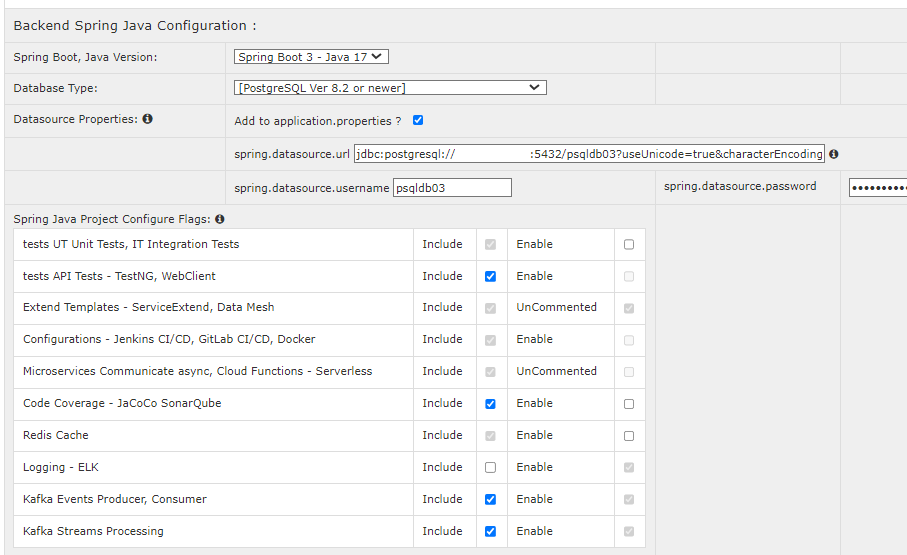Click Include checkbox for Redis Cache
The height and width of the screenshot is (555, 907).
(491, 435)
